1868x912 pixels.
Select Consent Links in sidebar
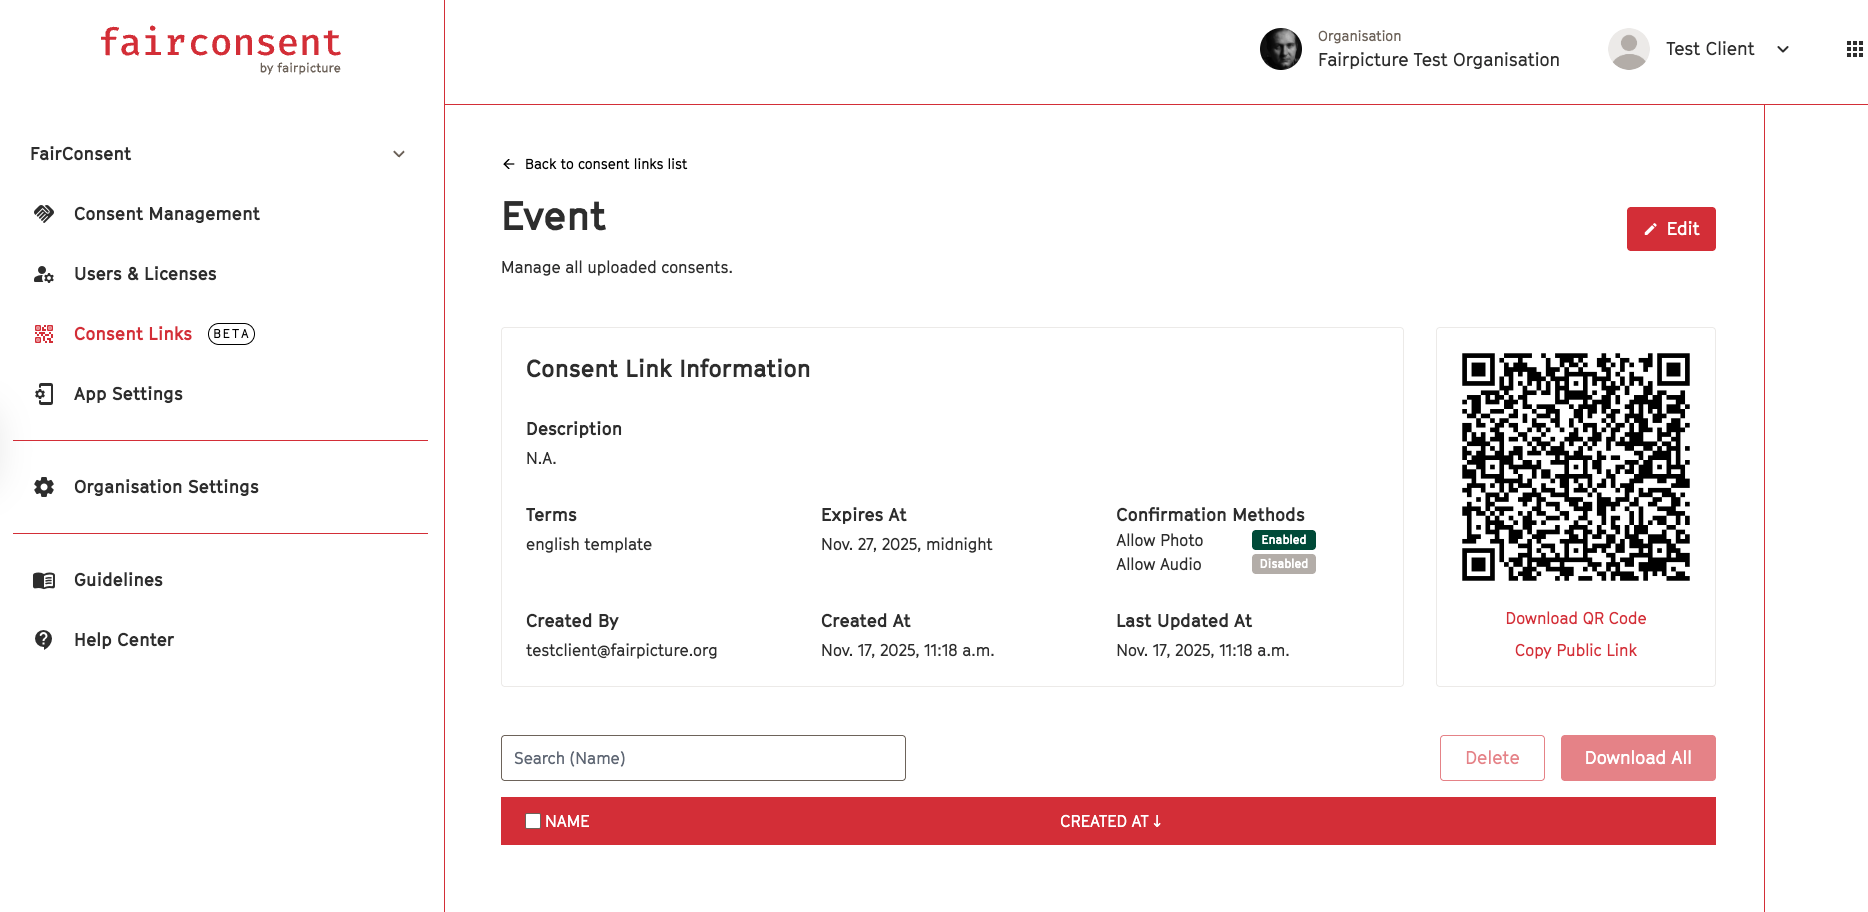(133, 334)
